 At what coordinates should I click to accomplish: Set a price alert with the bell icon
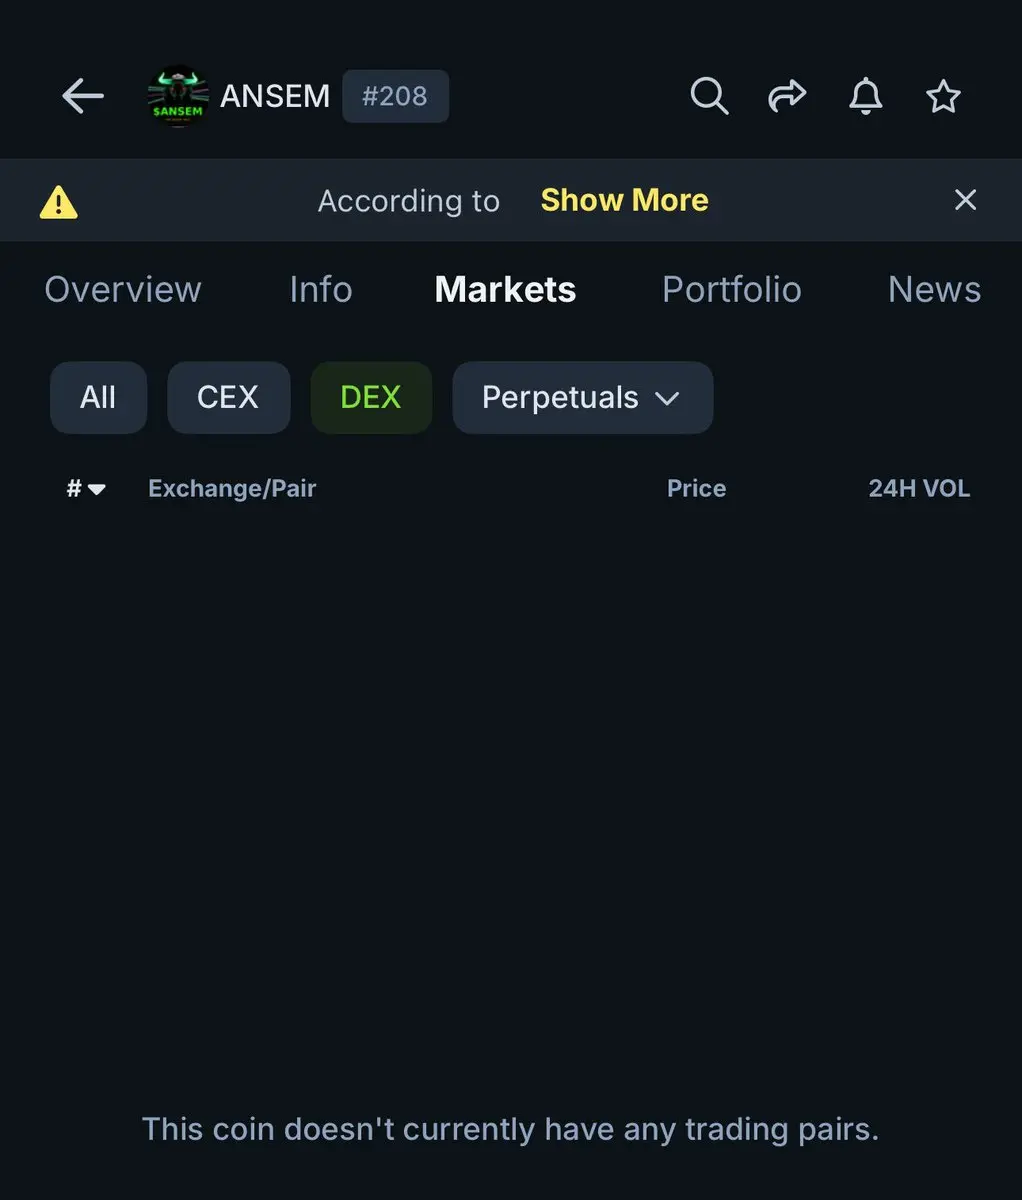click(x=866, y=96)
